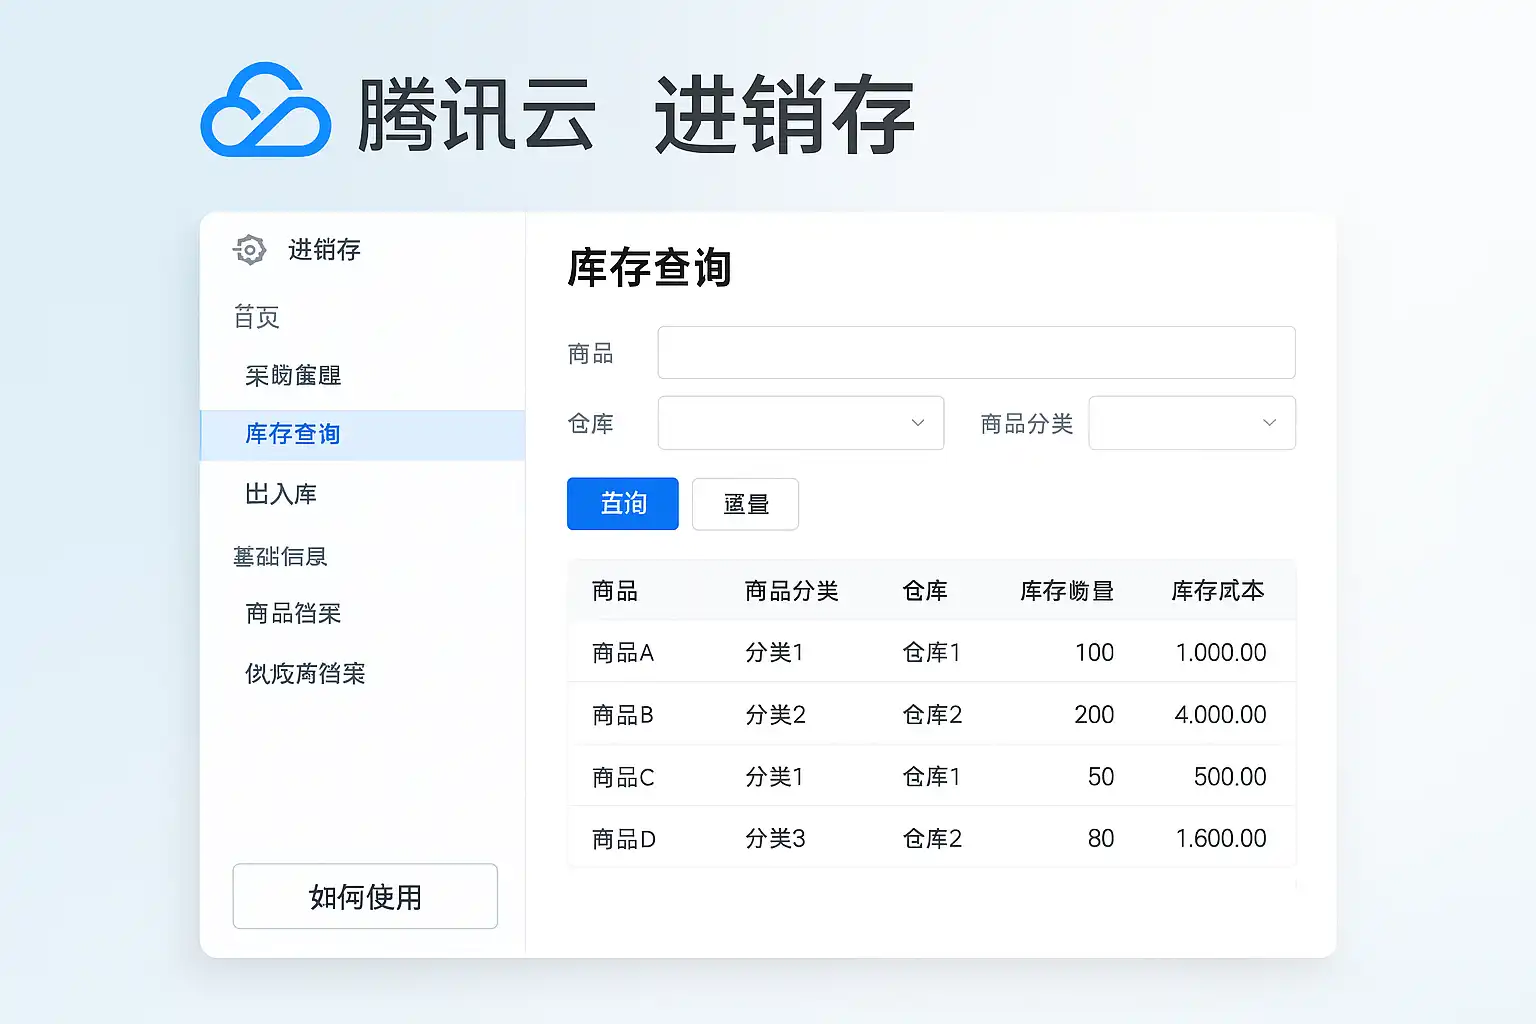Click the quantity value 80
1536x1024 pixels.
1101,839
